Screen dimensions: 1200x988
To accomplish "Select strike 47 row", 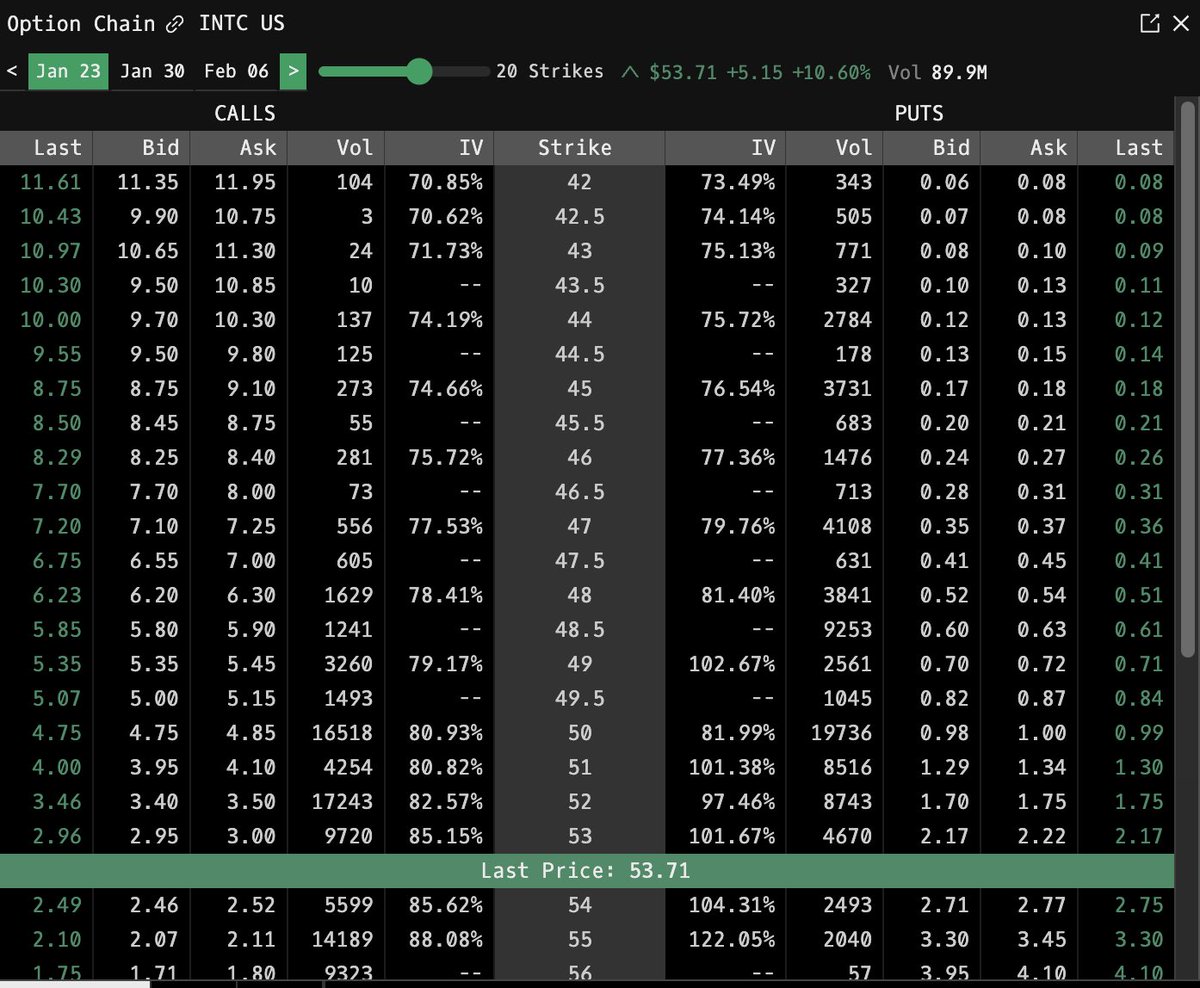I will (x=587, y=526).
